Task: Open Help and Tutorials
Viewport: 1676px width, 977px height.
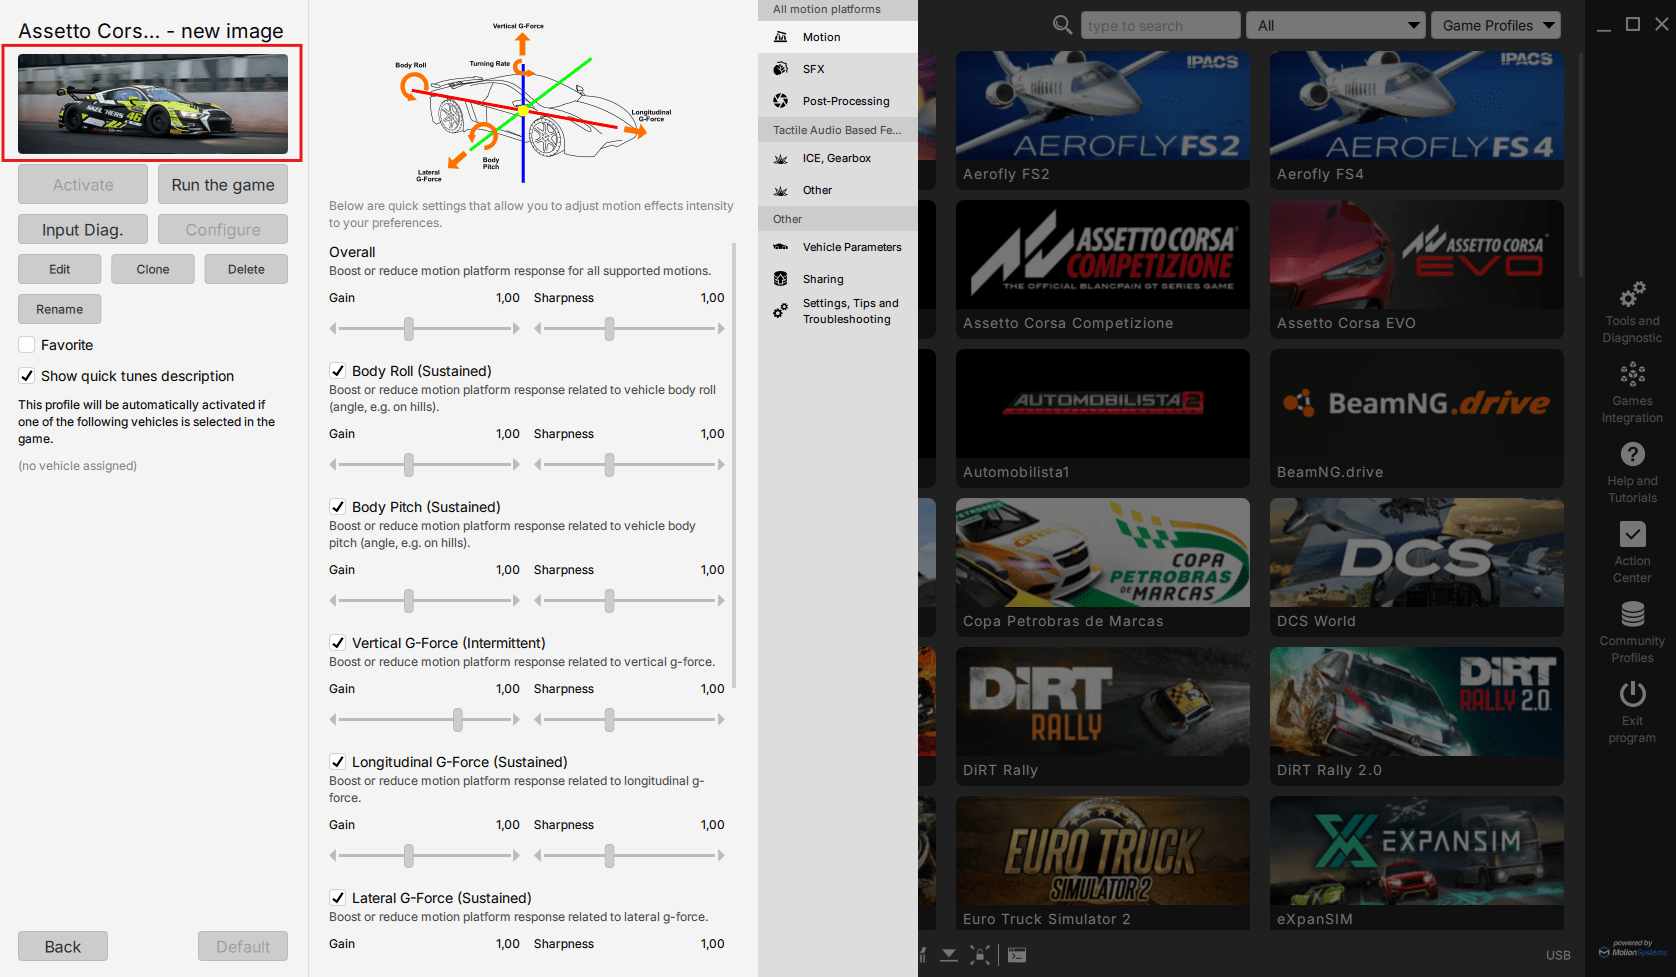Action: click(1632, 472)
